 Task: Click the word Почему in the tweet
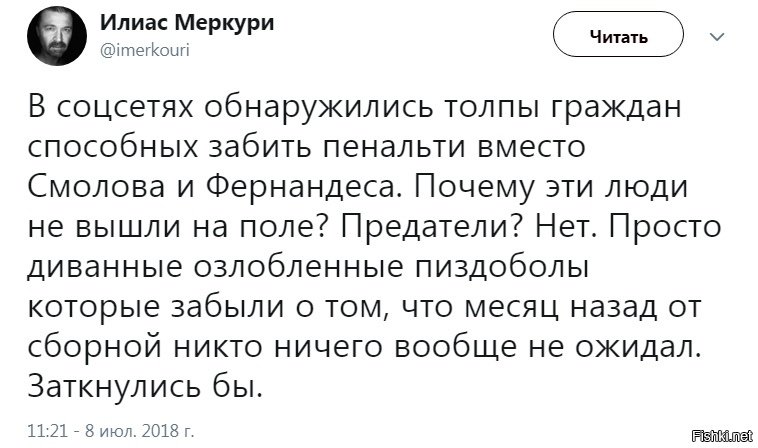473,188
